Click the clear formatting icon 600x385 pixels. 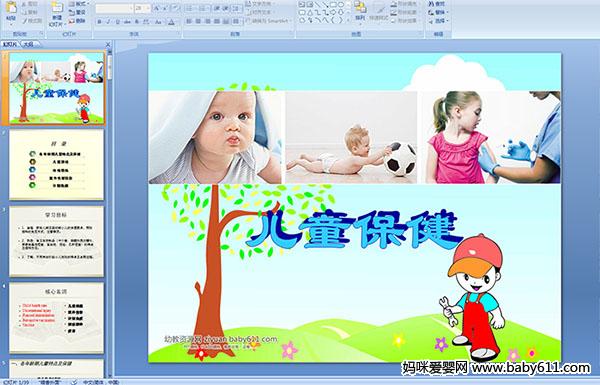tap(175, 8)
